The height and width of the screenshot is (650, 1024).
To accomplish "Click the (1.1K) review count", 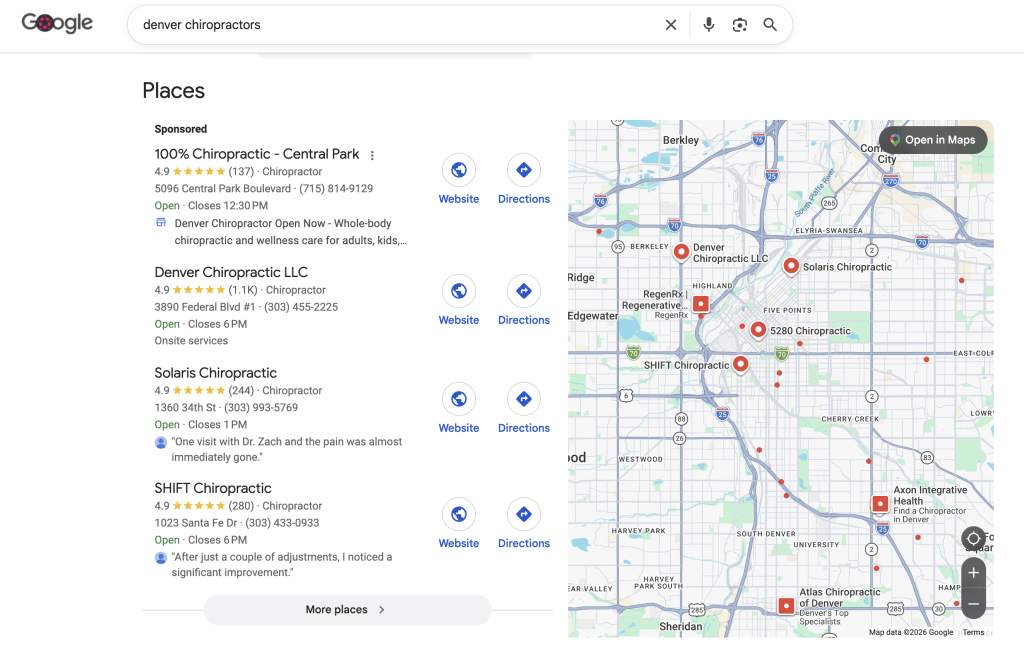I will [x=243, y=290].
